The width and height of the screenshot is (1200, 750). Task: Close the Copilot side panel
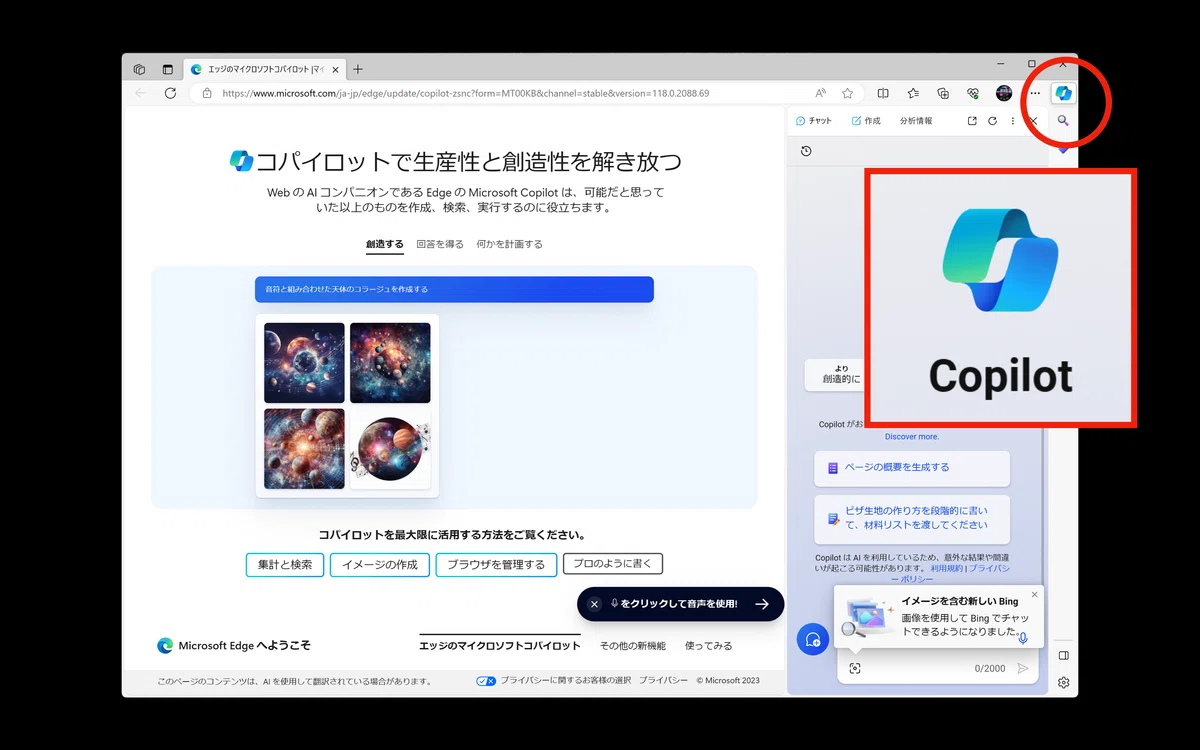pyautogui.click(x=1033, y=121)
